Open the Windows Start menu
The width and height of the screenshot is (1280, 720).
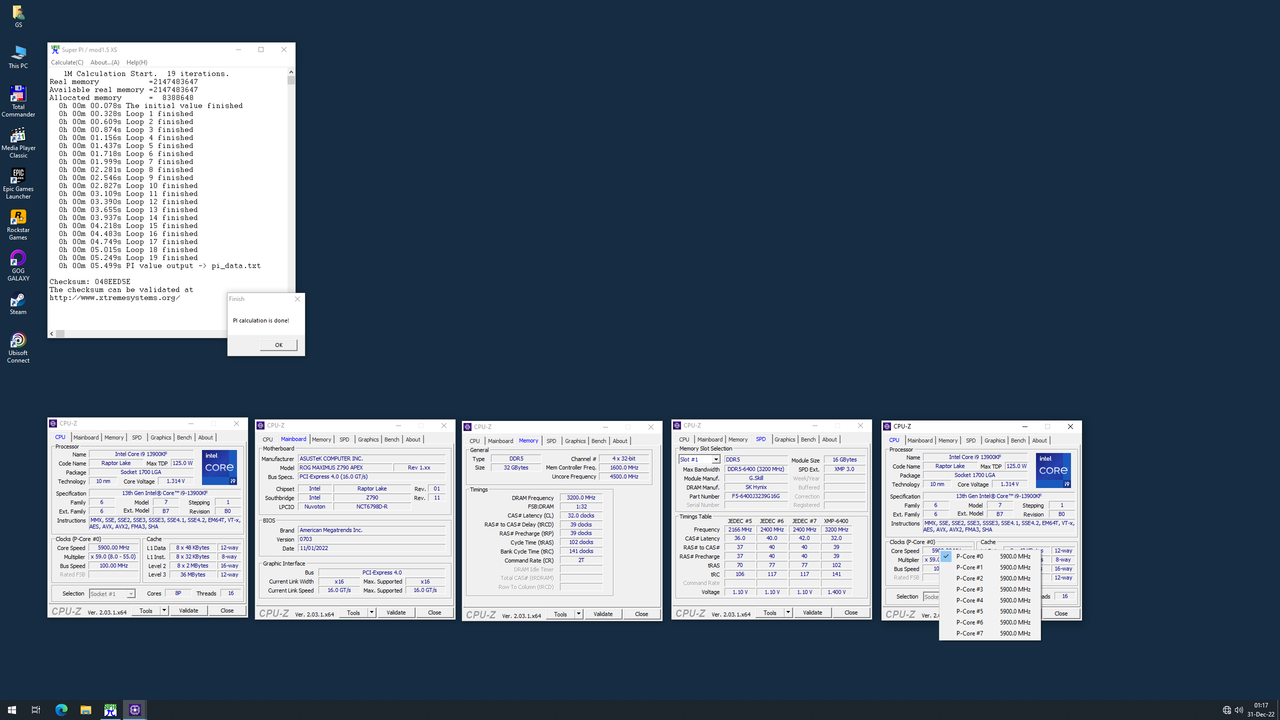[x=11, y=710]
